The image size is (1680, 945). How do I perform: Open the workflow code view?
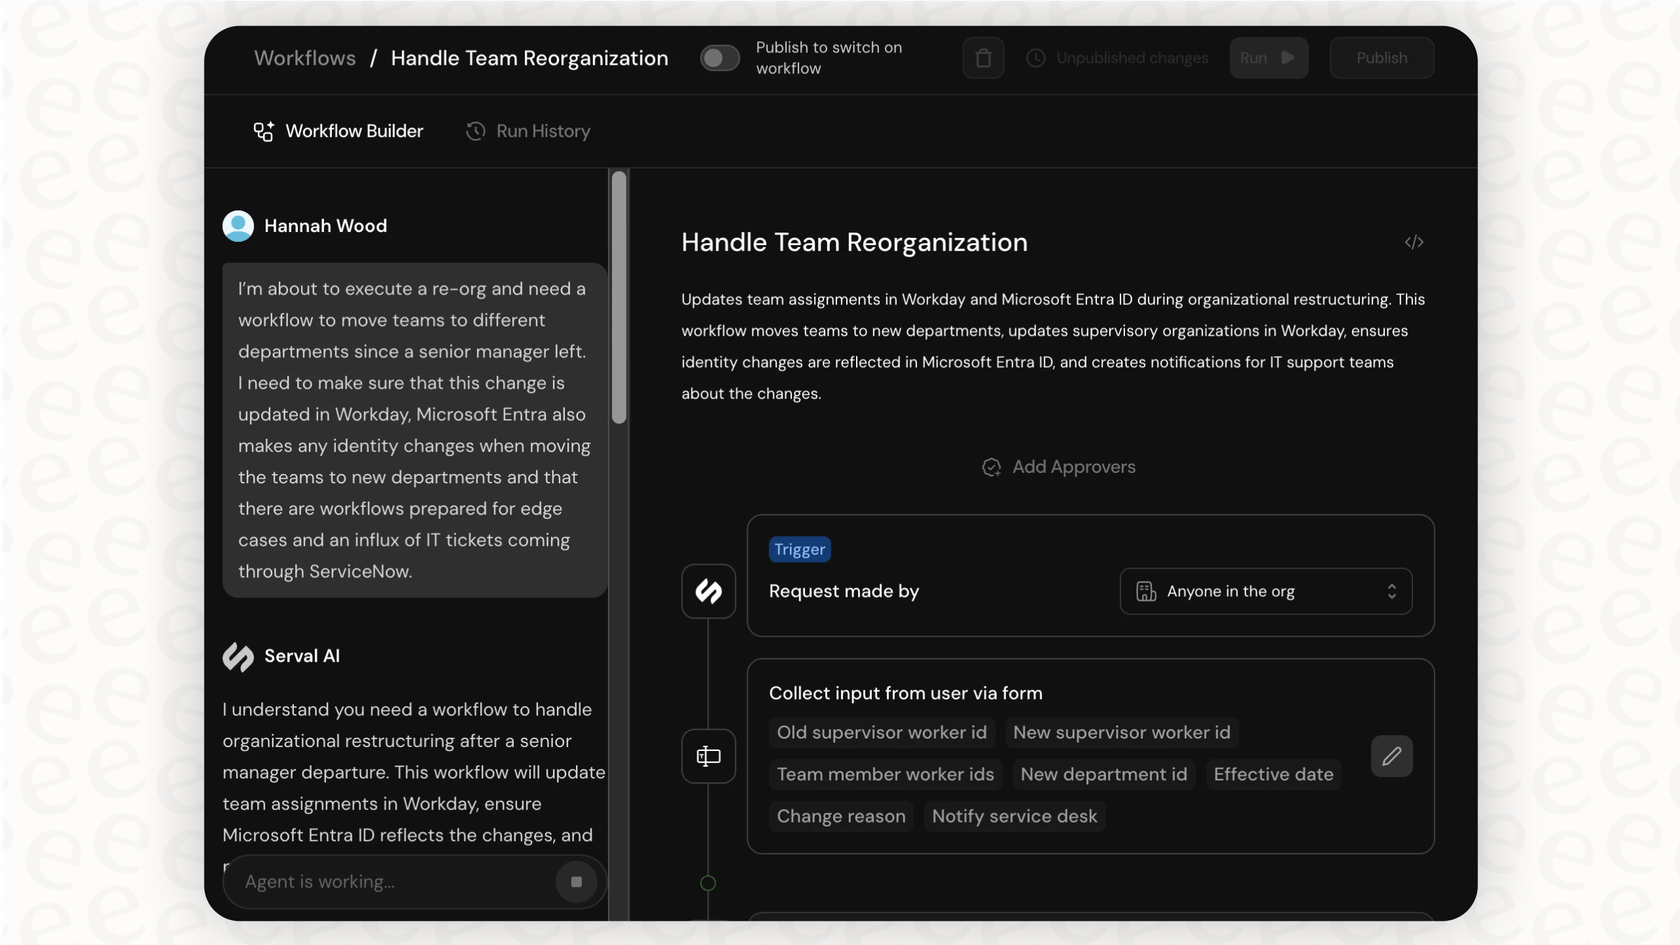pyautogui.click(x=1413, y=241)
